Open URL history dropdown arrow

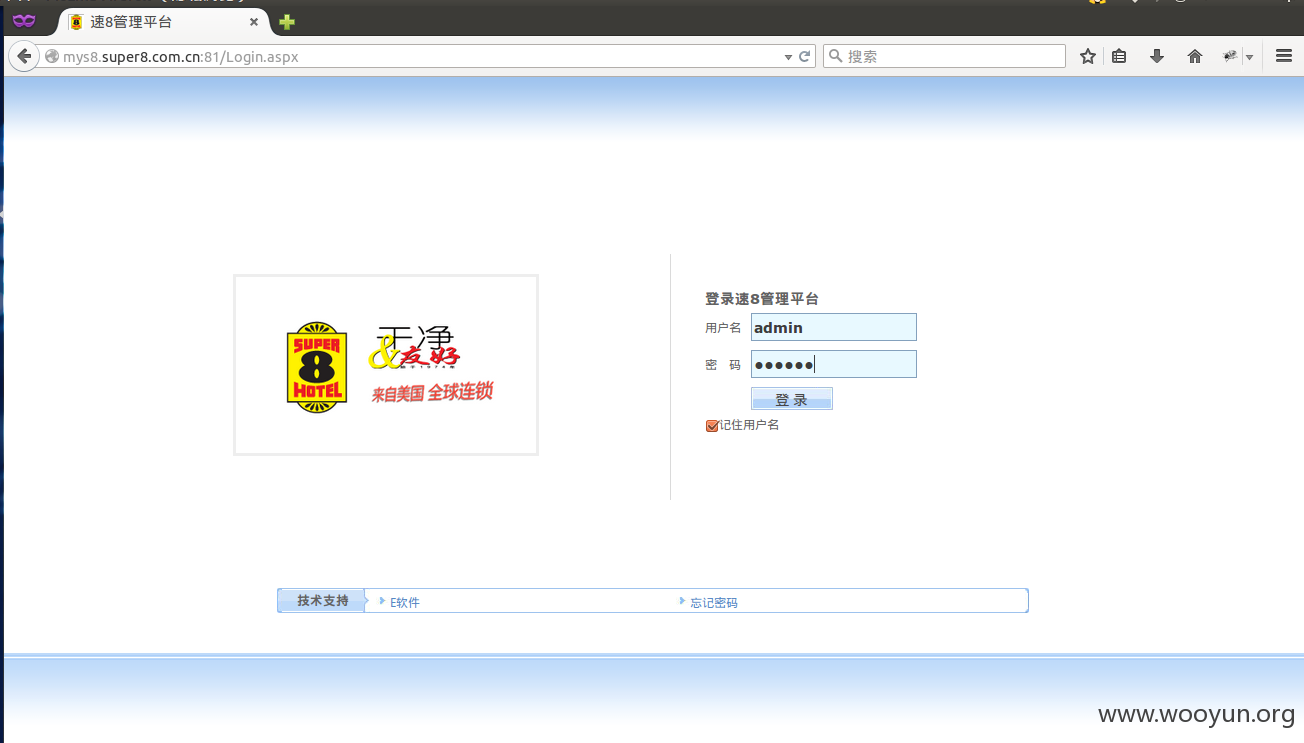click(x=788, y=57)
